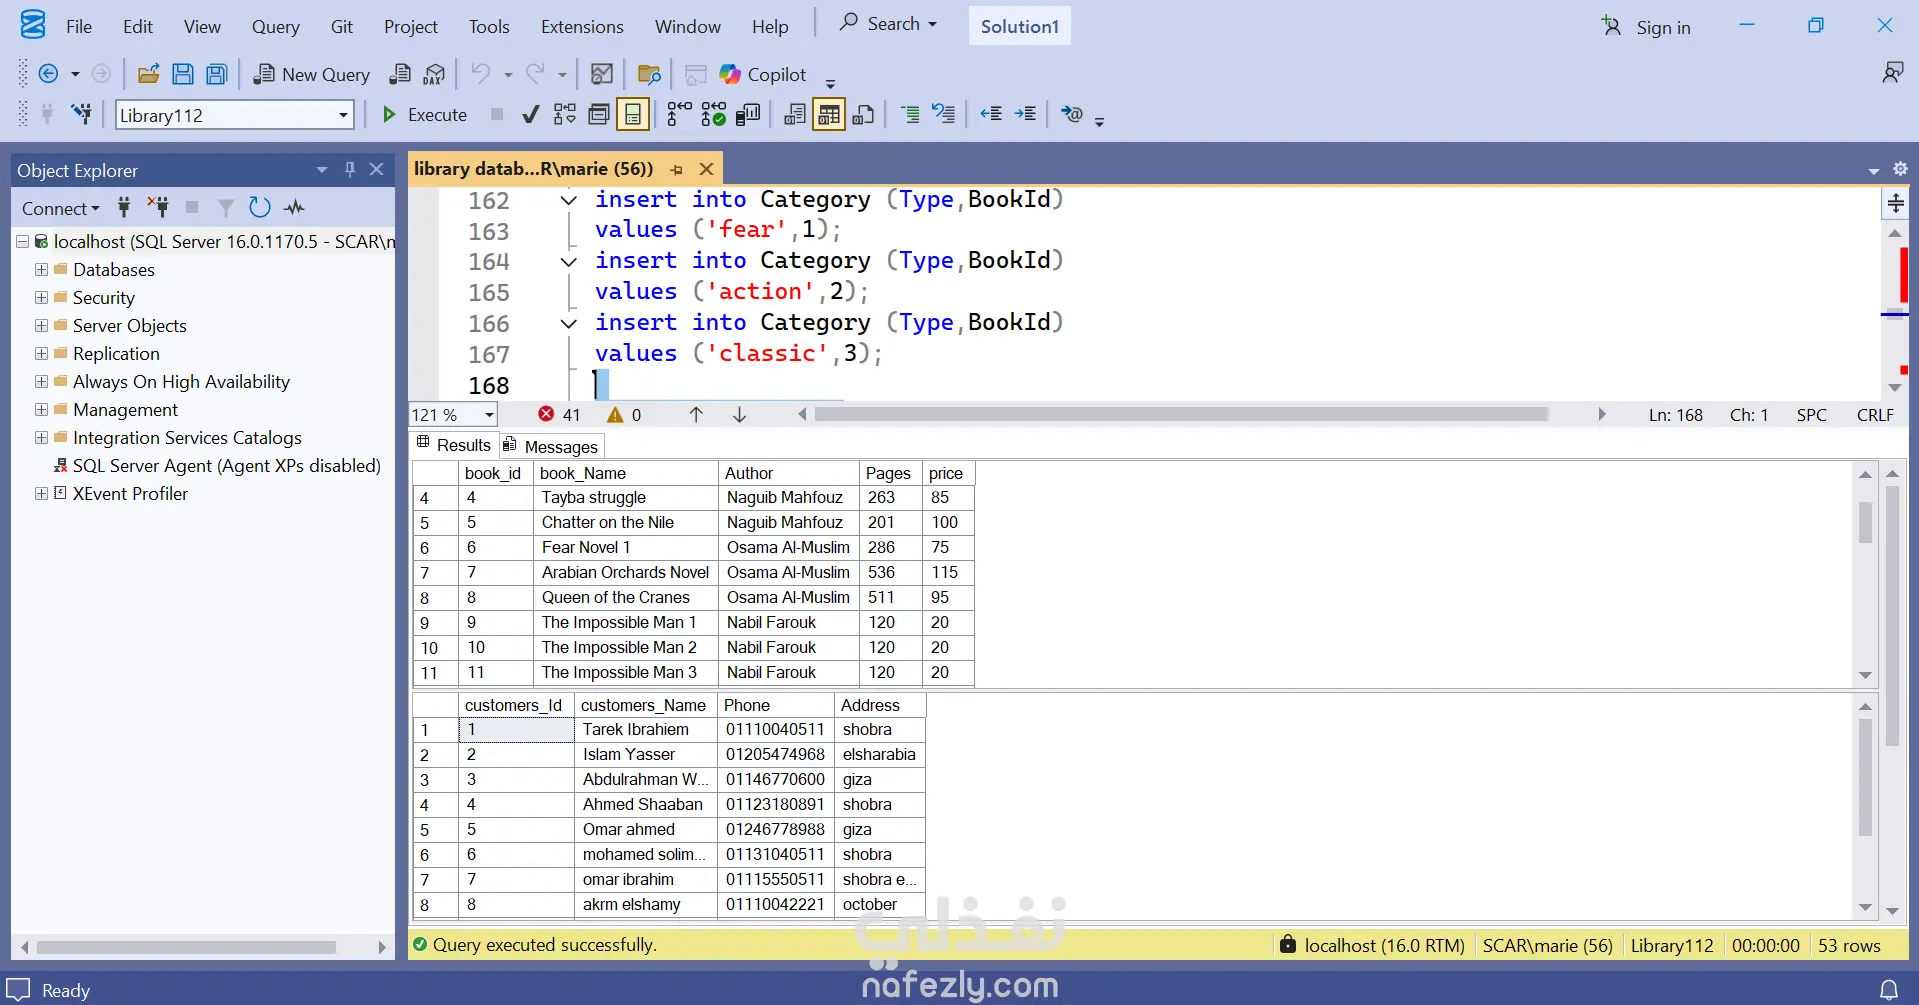Click the Copilot button in the toolbar
This screenshot has width=1919, height=1005.
[x=763, y=75]
